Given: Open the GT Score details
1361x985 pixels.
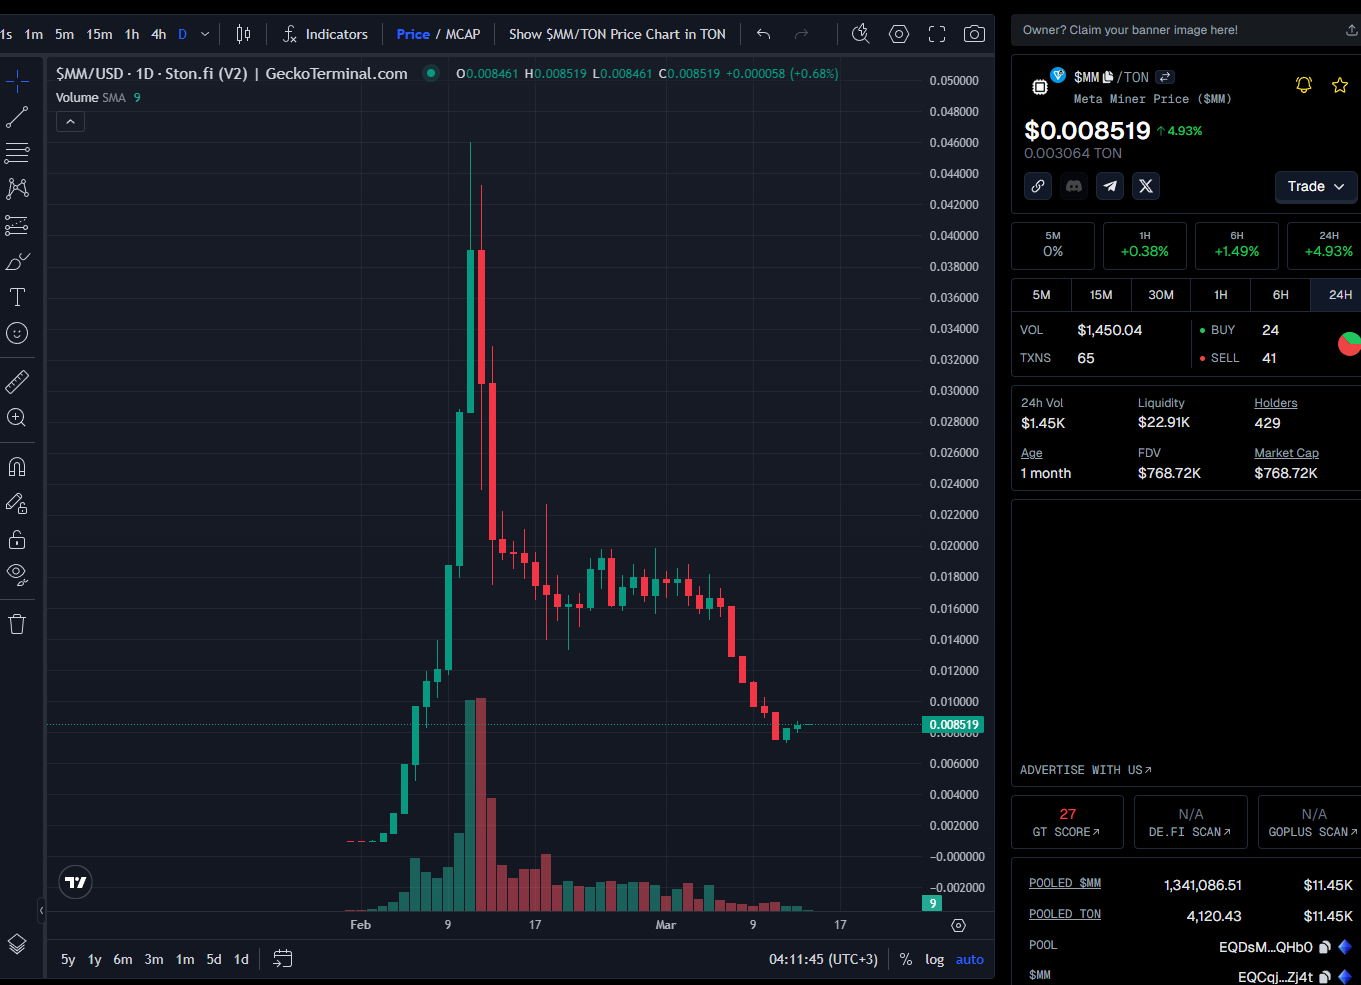Looking at the screenshot, I should (1067, 822).
